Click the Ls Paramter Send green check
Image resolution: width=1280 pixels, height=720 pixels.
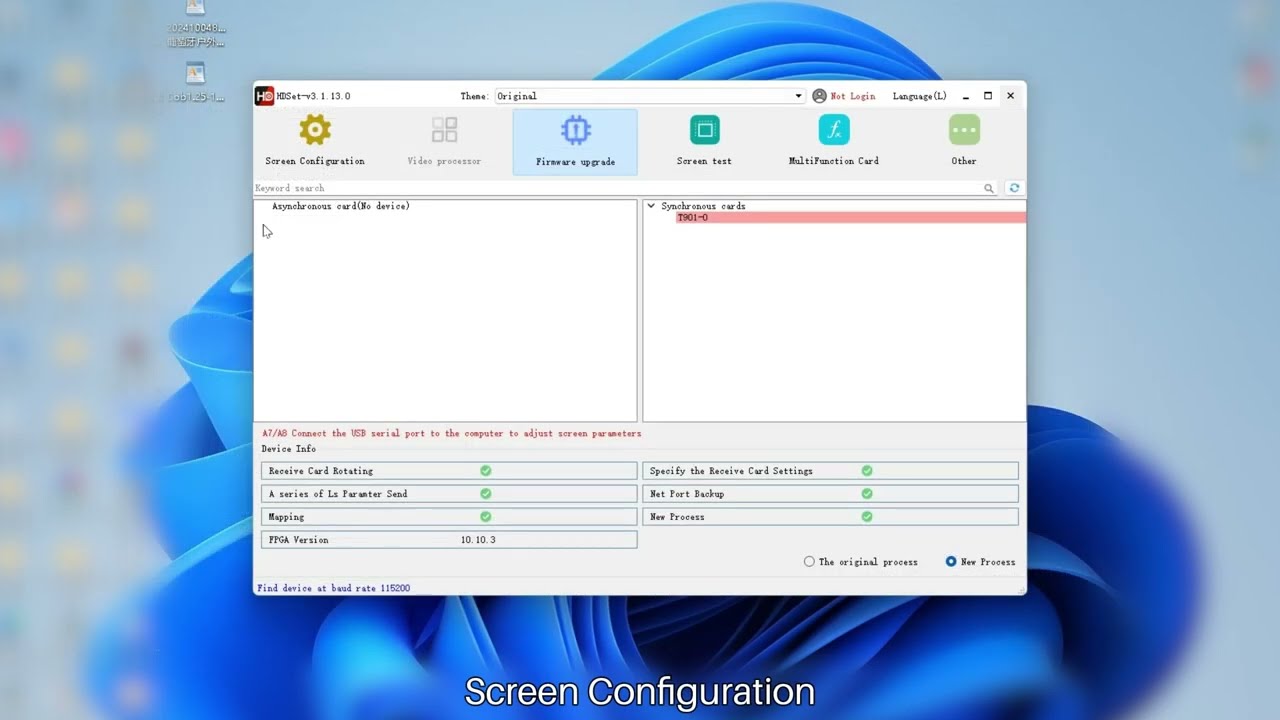click(x=485, y=493)
